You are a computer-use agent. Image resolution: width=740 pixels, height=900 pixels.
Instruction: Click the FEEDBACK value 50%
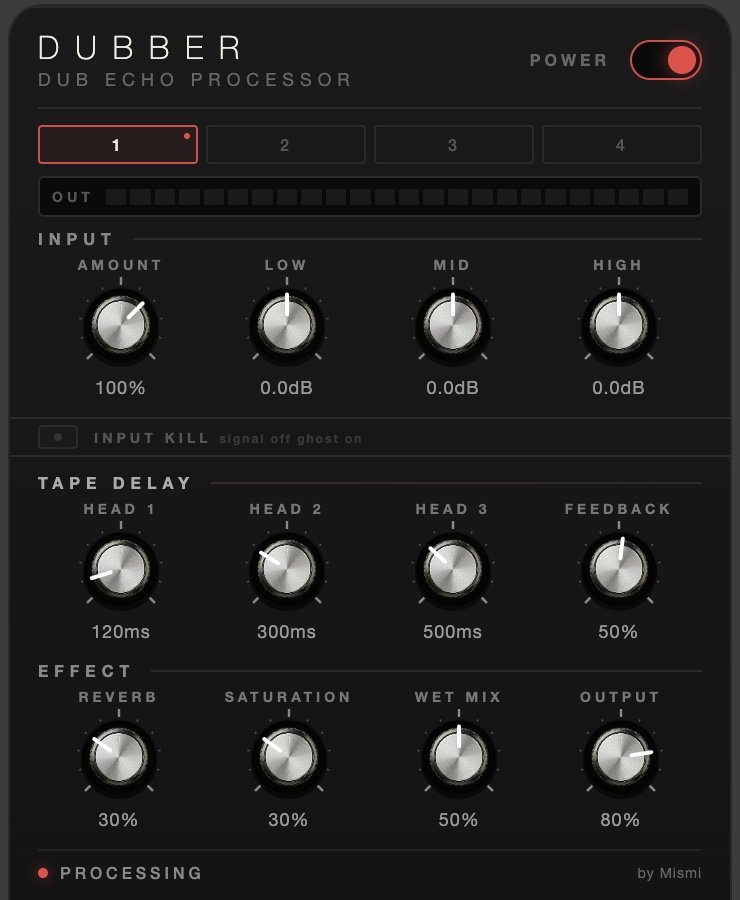point(618,632)
